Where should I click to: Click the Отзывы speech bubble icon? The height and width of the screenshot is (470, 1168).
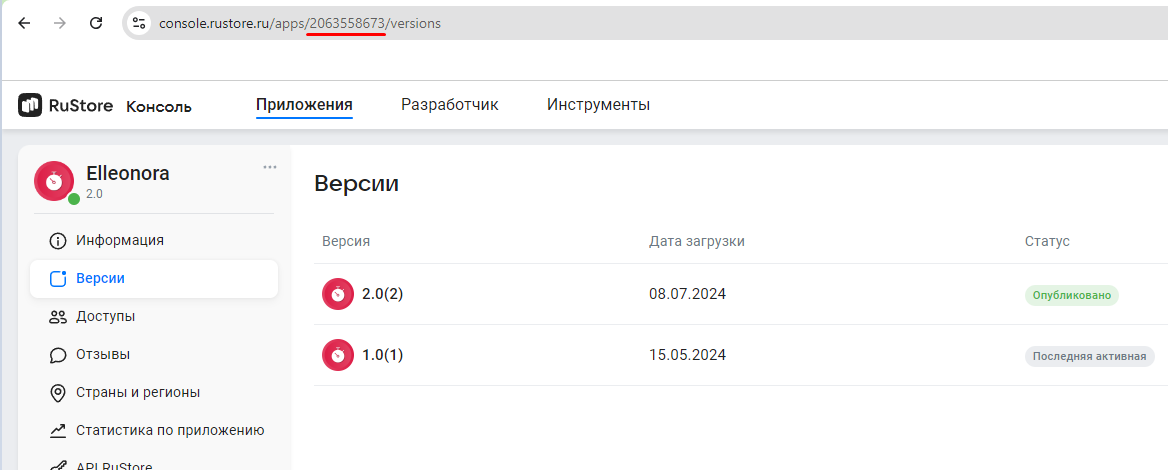pyautogui.click(x=58, y=355)
